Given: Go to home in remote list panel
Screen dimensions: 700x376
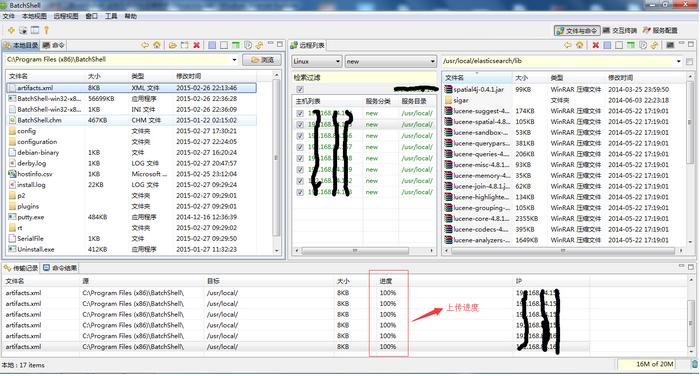Looking at the screenshot, I should coord(579,45).
